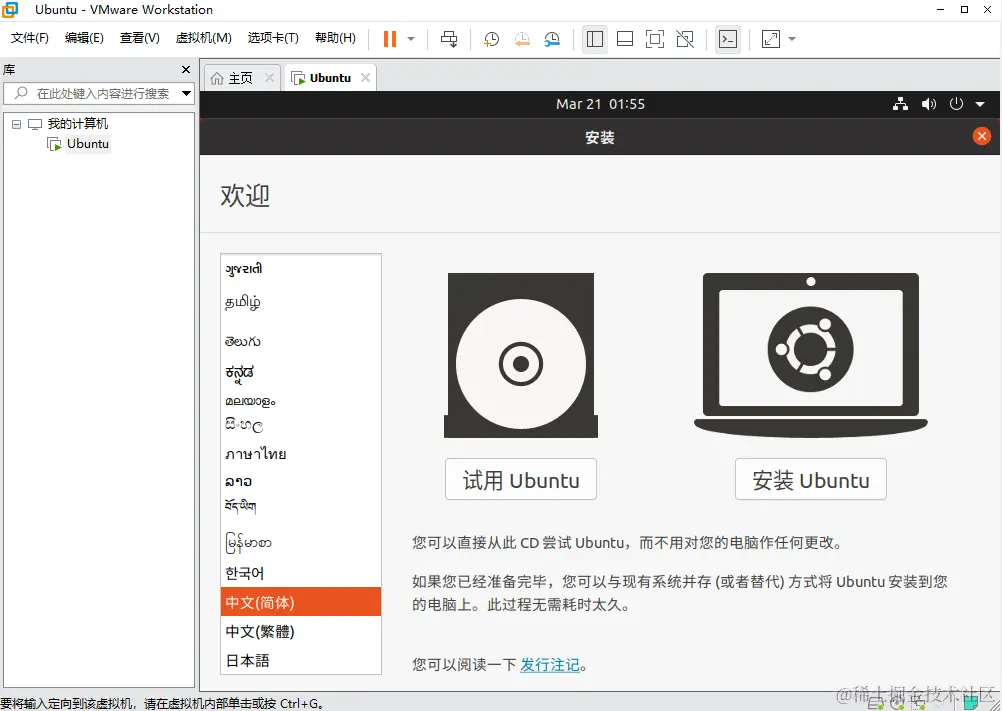This screenshot has width=1002, height=711.
Task: Select ภาษาไทย in the language list
Action: [x=301, y=454]
